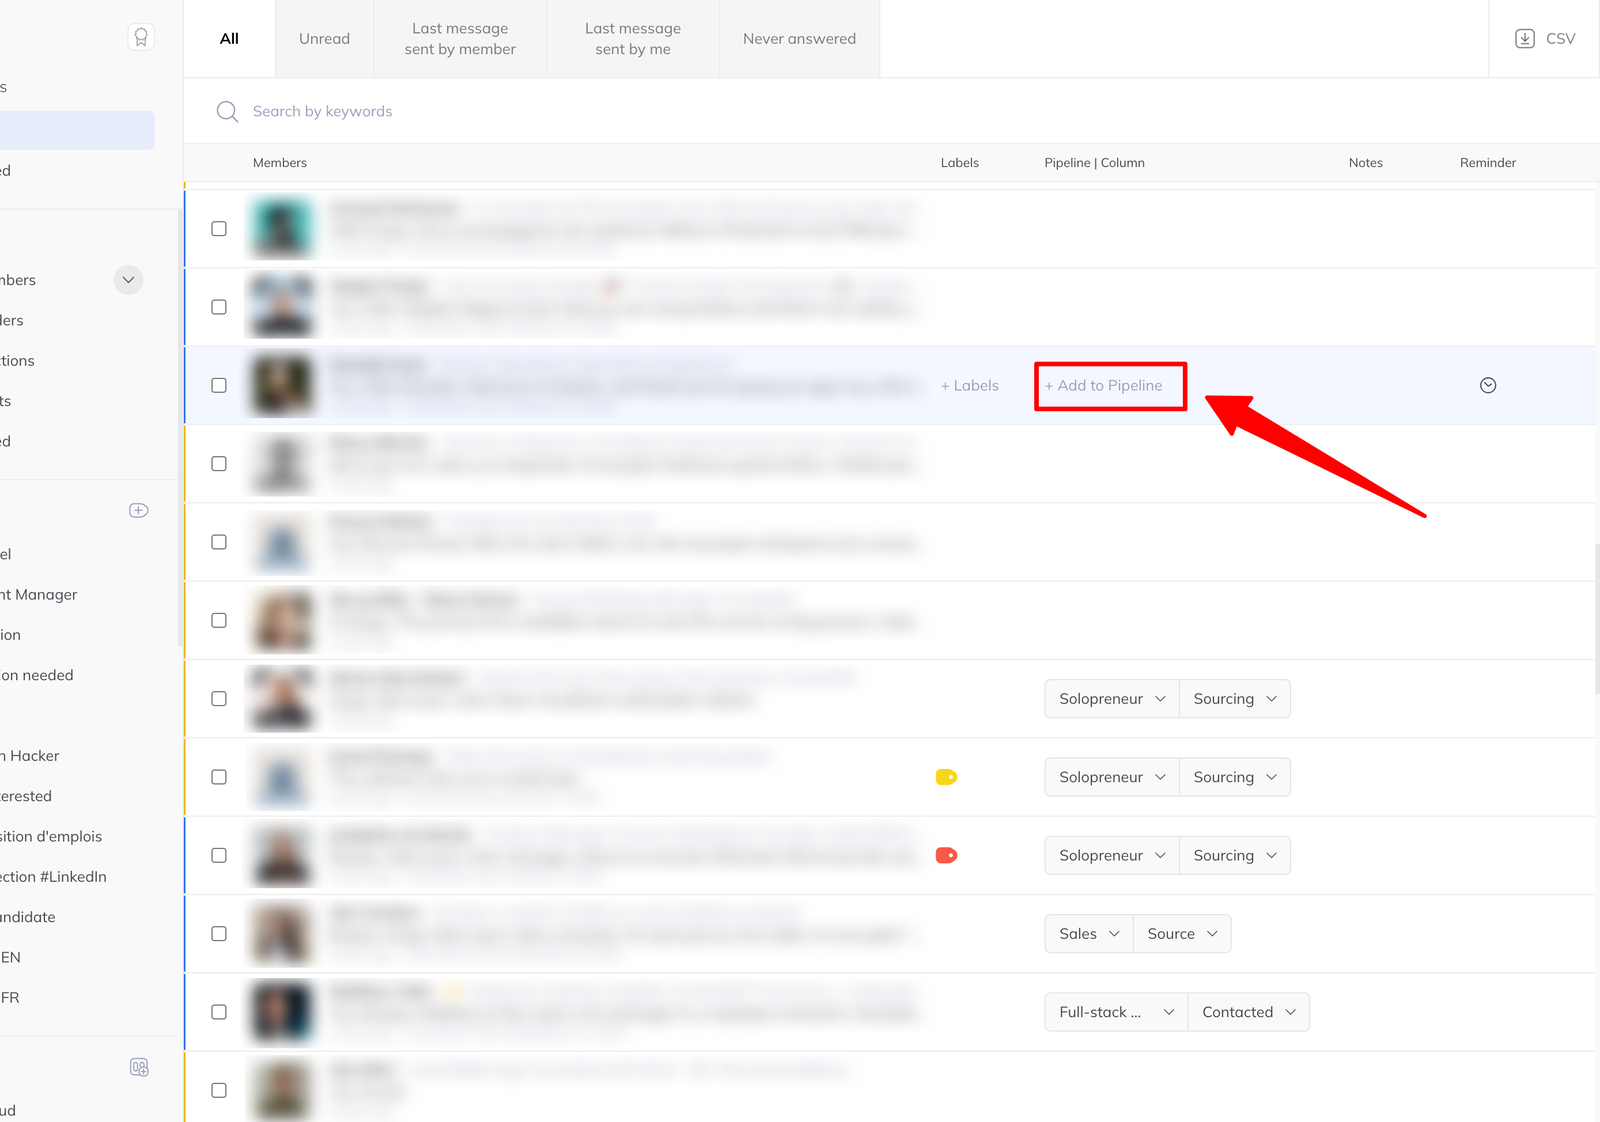Image resolution: width=1600 pixels, height=1122 pixels.
Task: Tick the checkbox of the second member row
Action: (219, 307)
